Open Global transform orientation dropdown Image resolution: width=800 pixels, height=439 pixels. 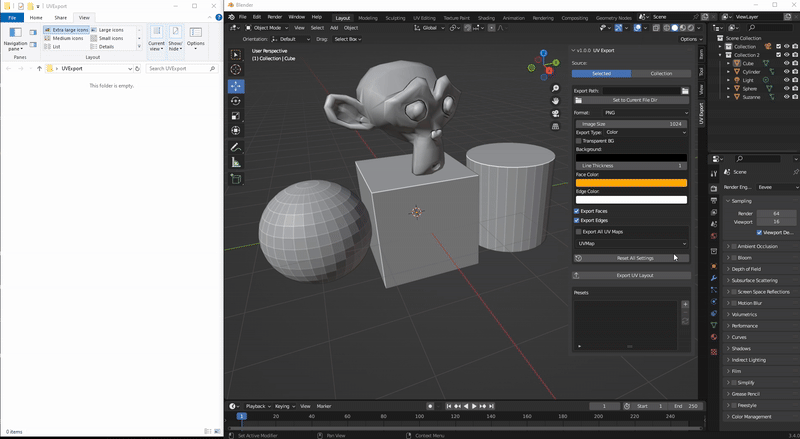coord(429,28)
